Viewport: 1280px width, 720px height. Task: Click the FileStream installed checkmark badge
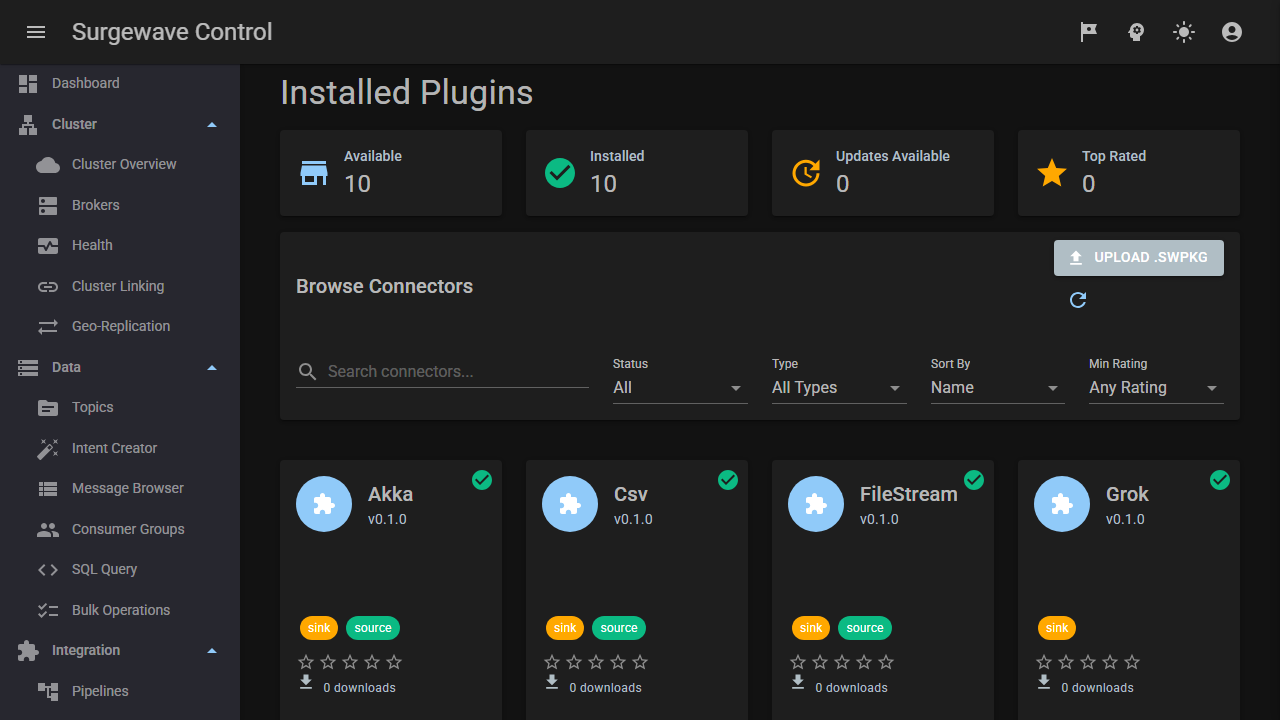(x=974, y=480)
